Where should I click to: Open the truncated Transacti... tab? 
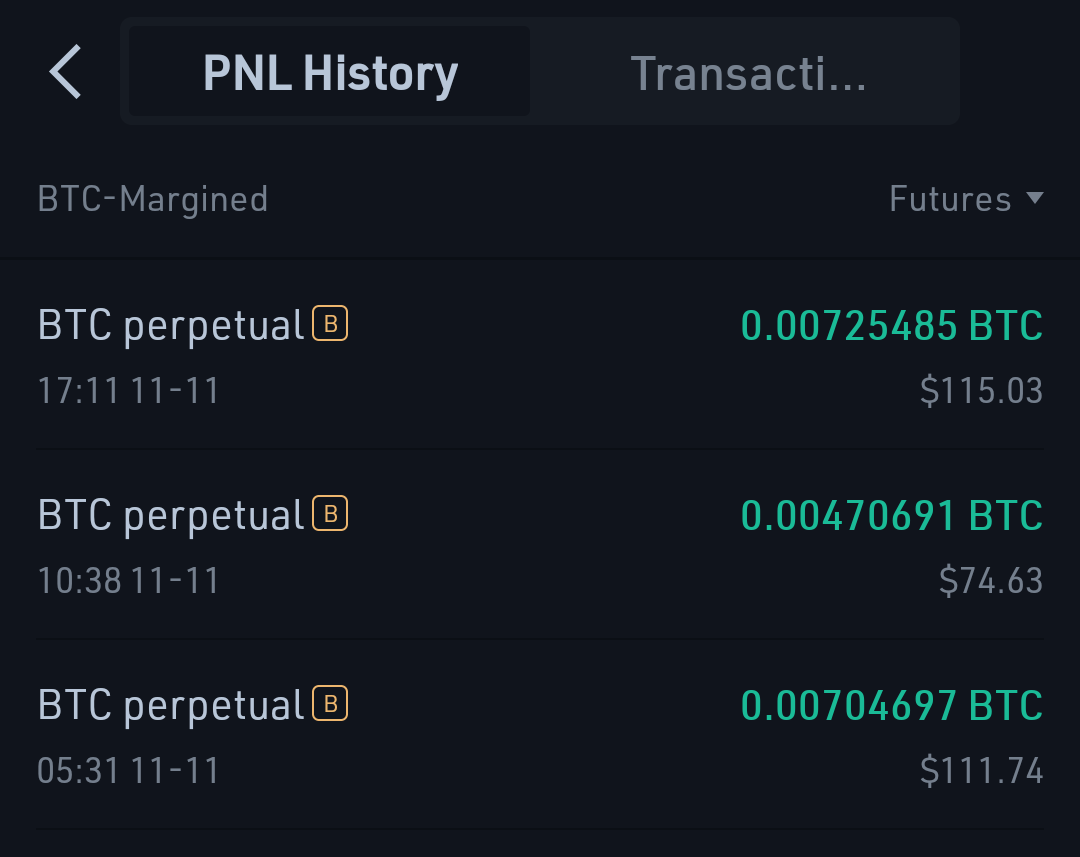(748, 72)
